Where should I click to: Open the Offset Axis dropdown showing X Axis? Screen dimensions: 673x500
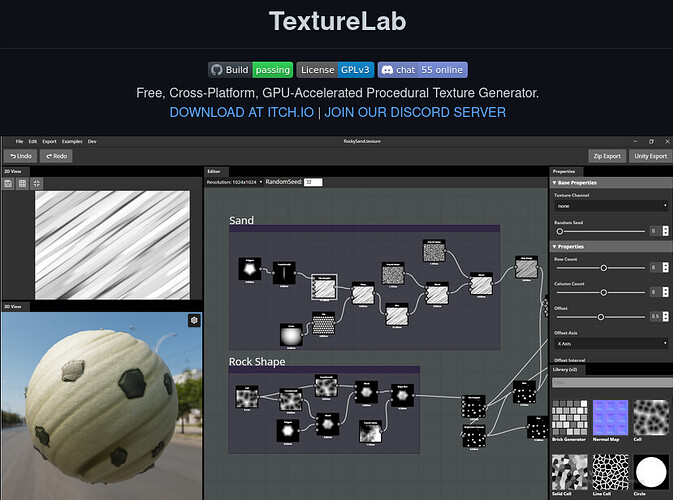click(x=611, y=344)
